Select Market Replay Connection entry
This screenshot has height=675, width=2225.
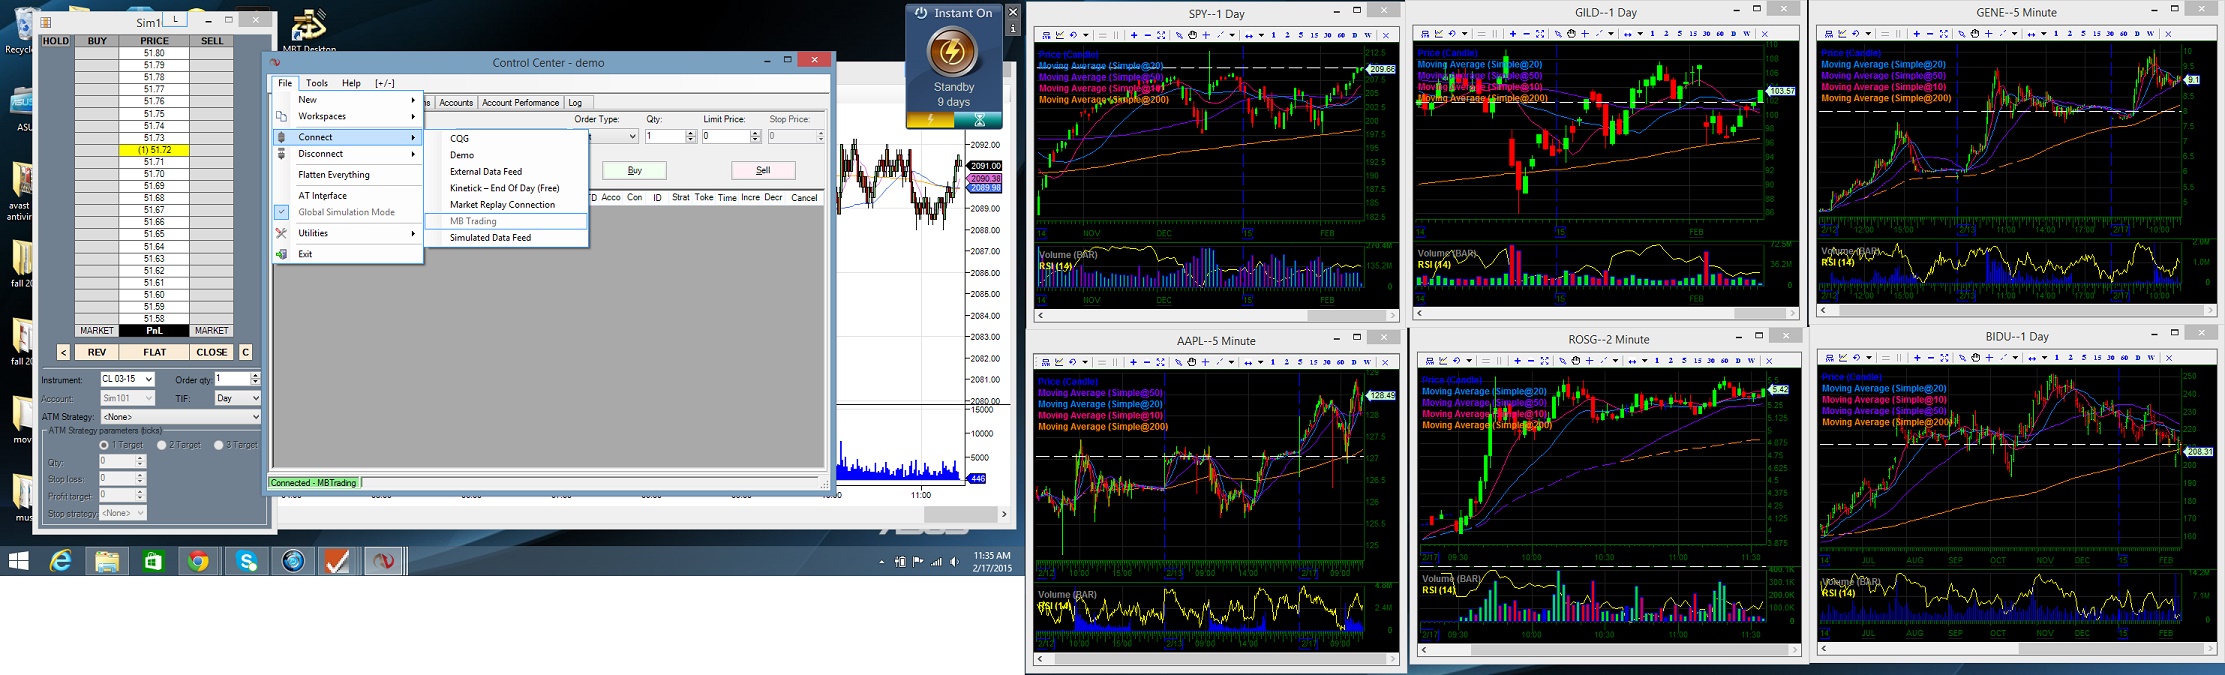click(506, 205)
